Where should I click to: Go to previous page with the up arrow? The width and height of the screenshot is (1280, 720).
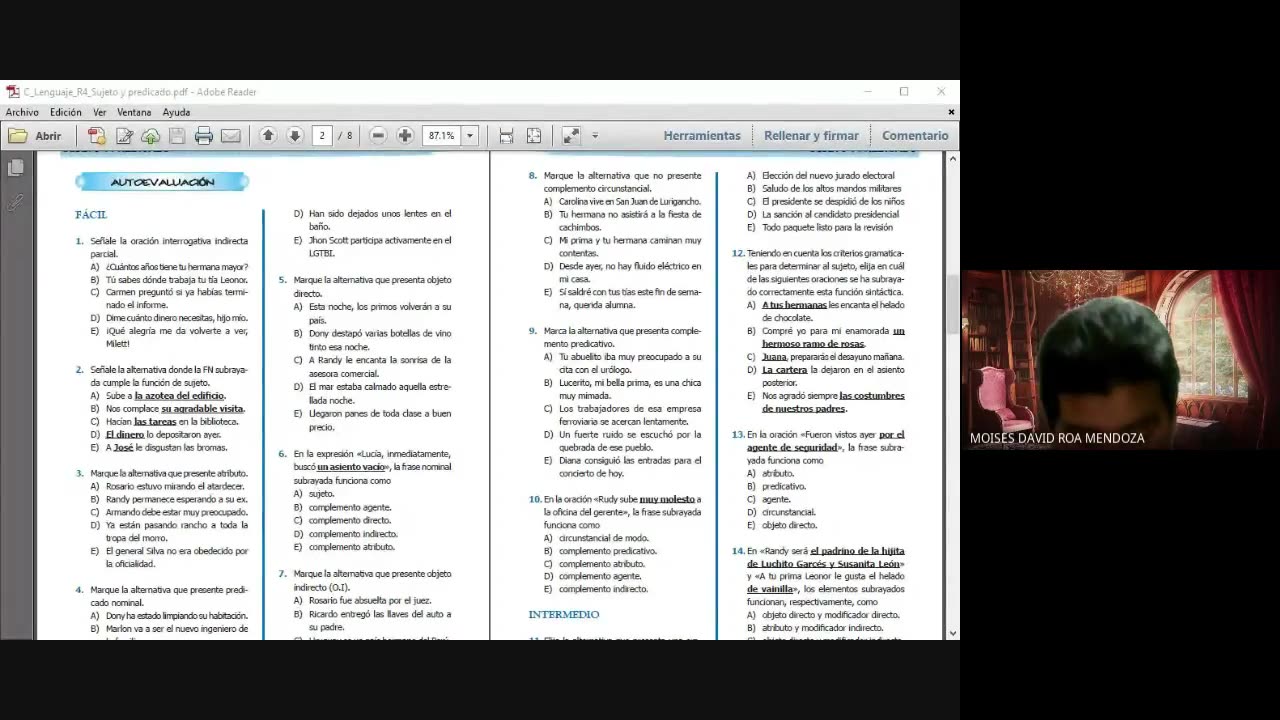point(268,136)
